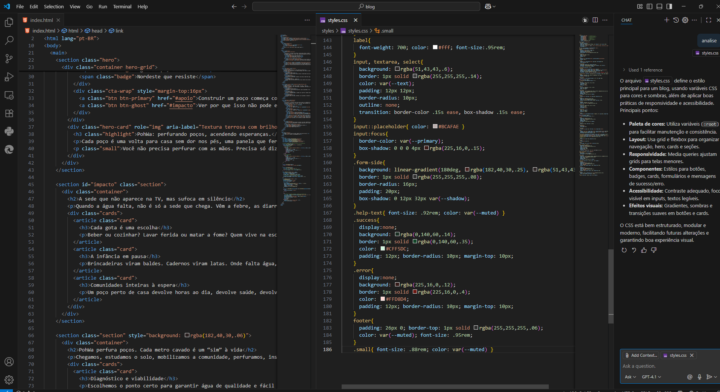Open the Run and Debug view
This screenshot has width=720, height=392.
(9, 77)
